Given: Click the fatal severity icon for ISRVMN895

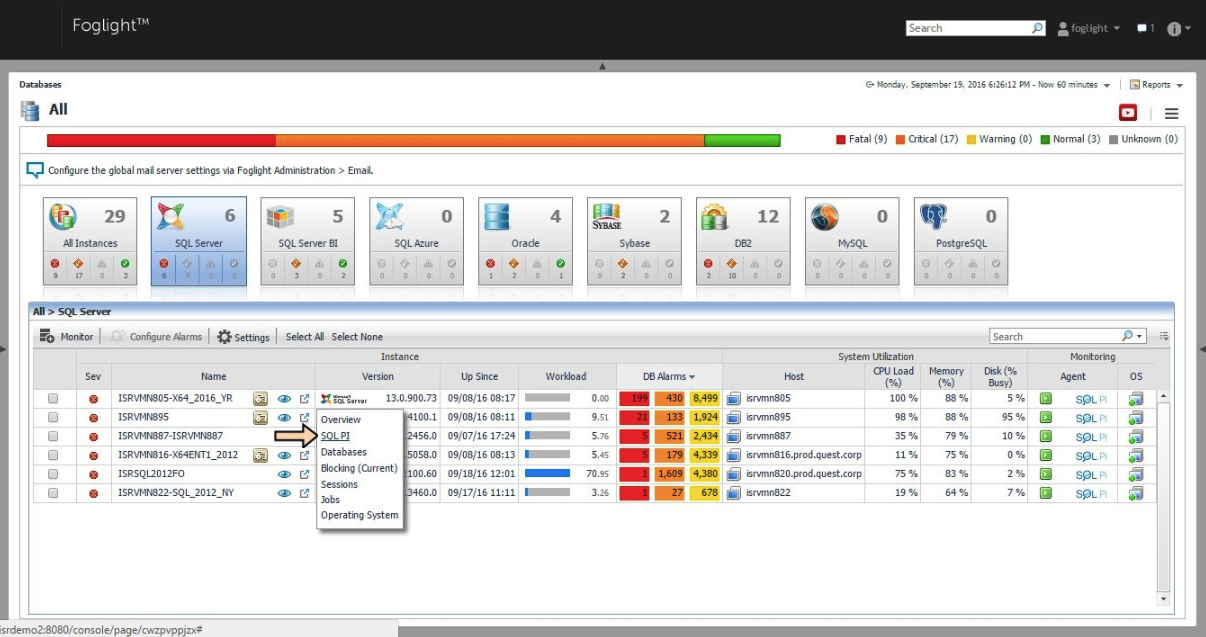Looking at the screenshot, I should [94, 418].
